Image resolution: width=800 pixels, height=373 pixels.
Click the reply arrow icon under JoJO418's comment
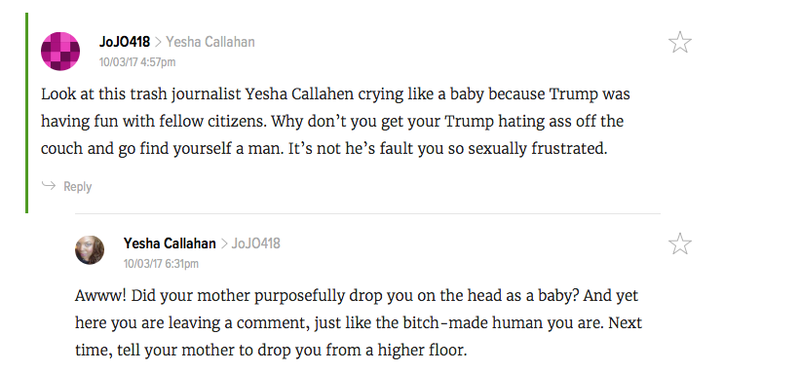(x=48, y=186)
